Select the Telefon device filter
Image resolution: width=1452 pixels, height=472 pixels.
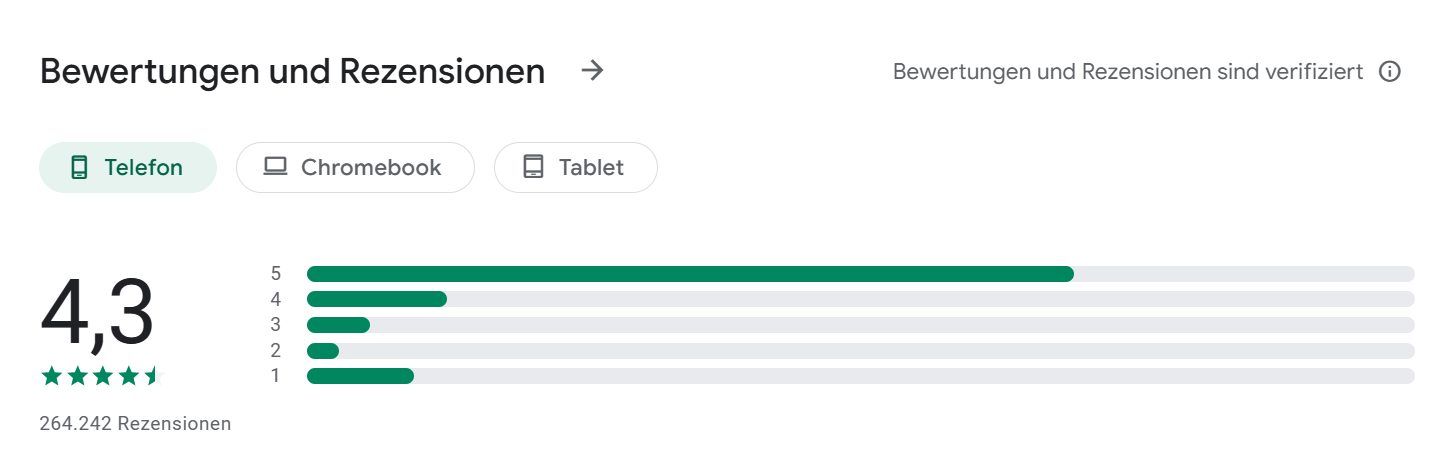click(x=128, y=167)
